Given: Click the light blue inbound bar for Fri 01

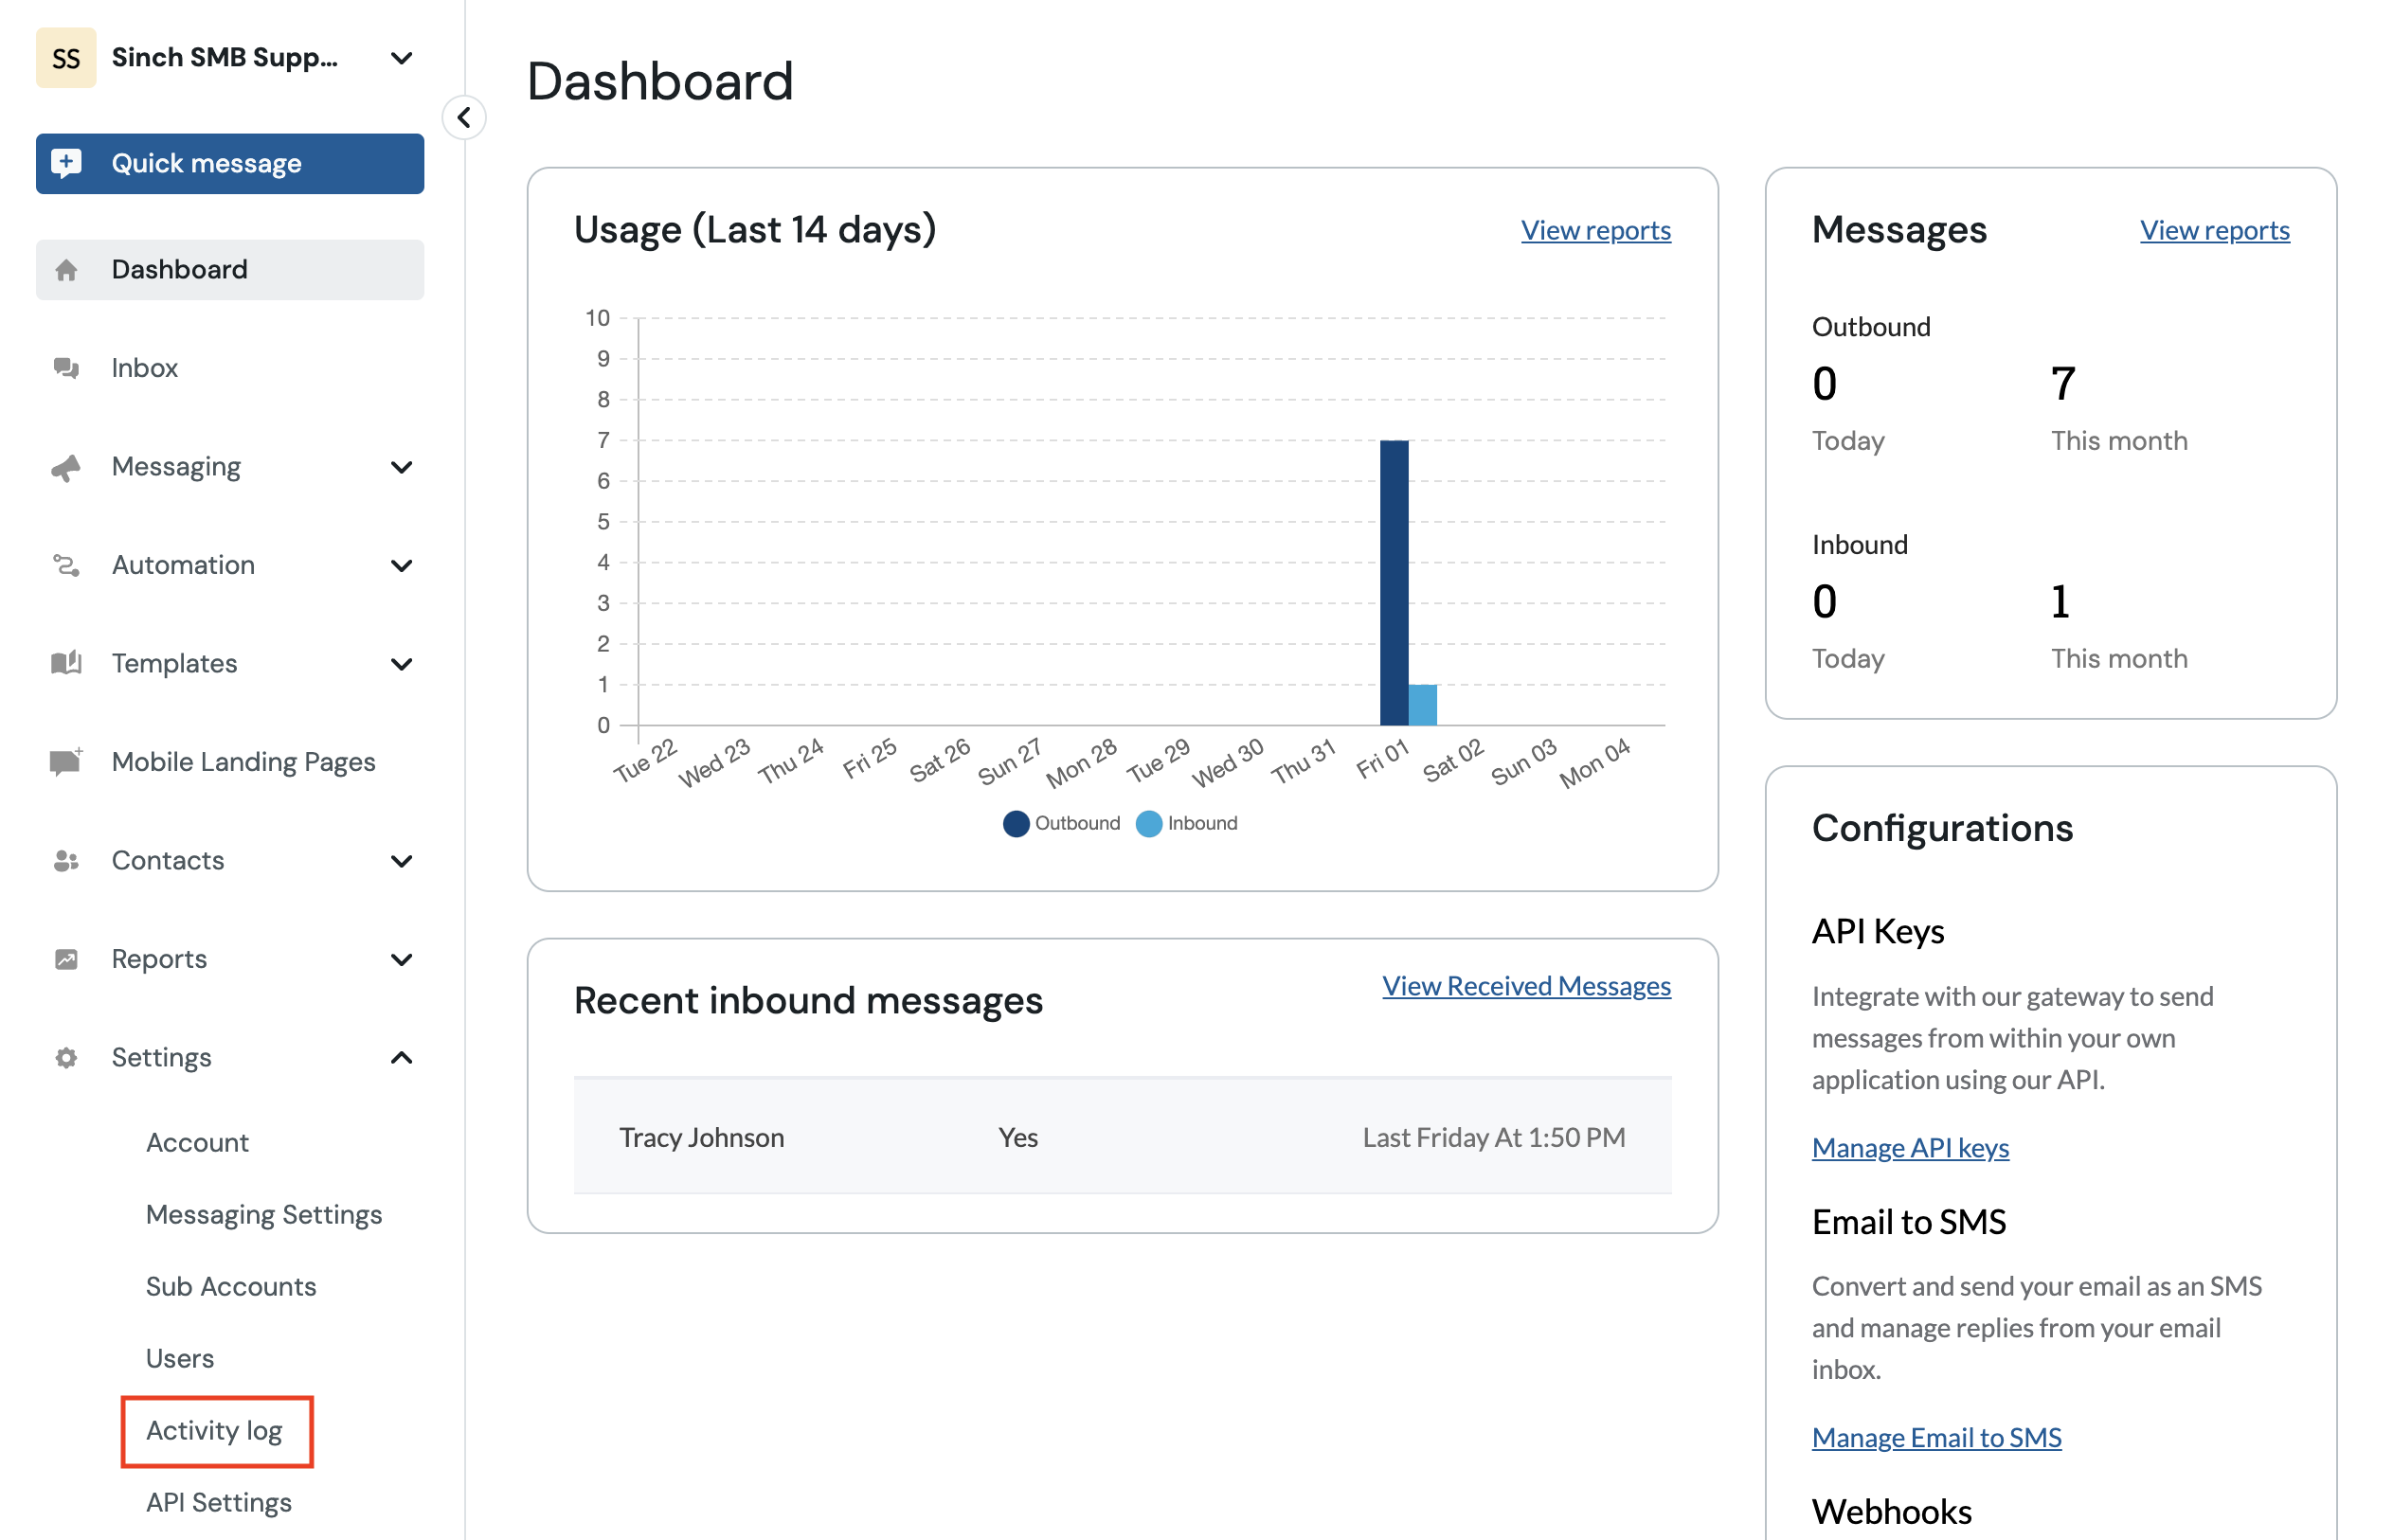Looking at the screenshot, I should tap(1423, 705).
